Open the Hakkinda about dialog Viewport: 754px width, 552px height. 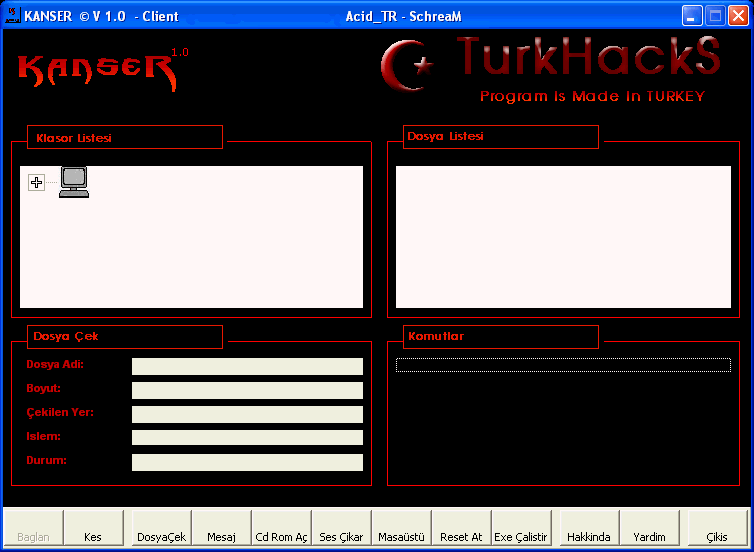pos(588,537)
